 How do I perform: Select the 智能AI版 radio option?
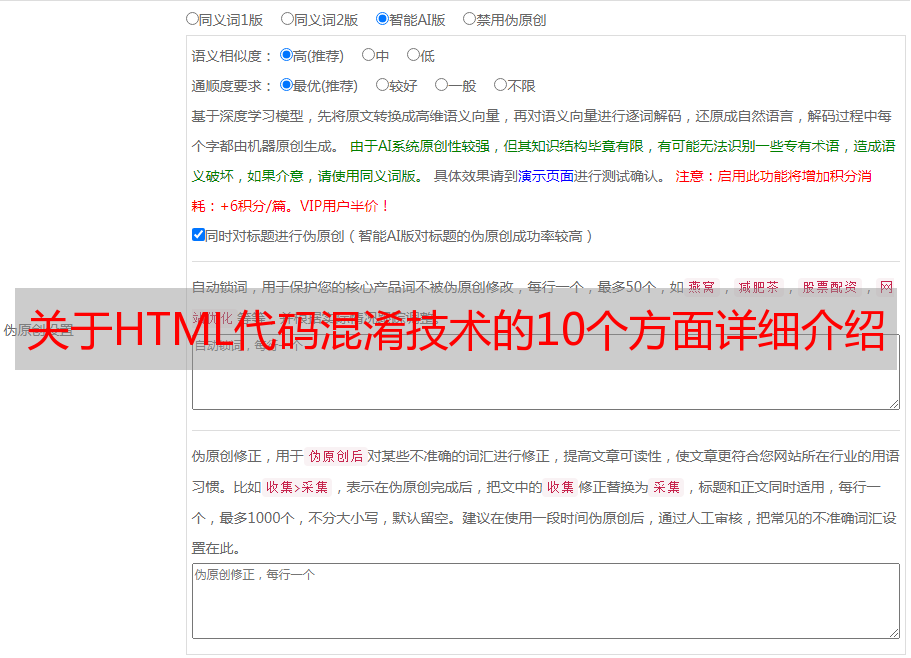(x=382, y=19)
